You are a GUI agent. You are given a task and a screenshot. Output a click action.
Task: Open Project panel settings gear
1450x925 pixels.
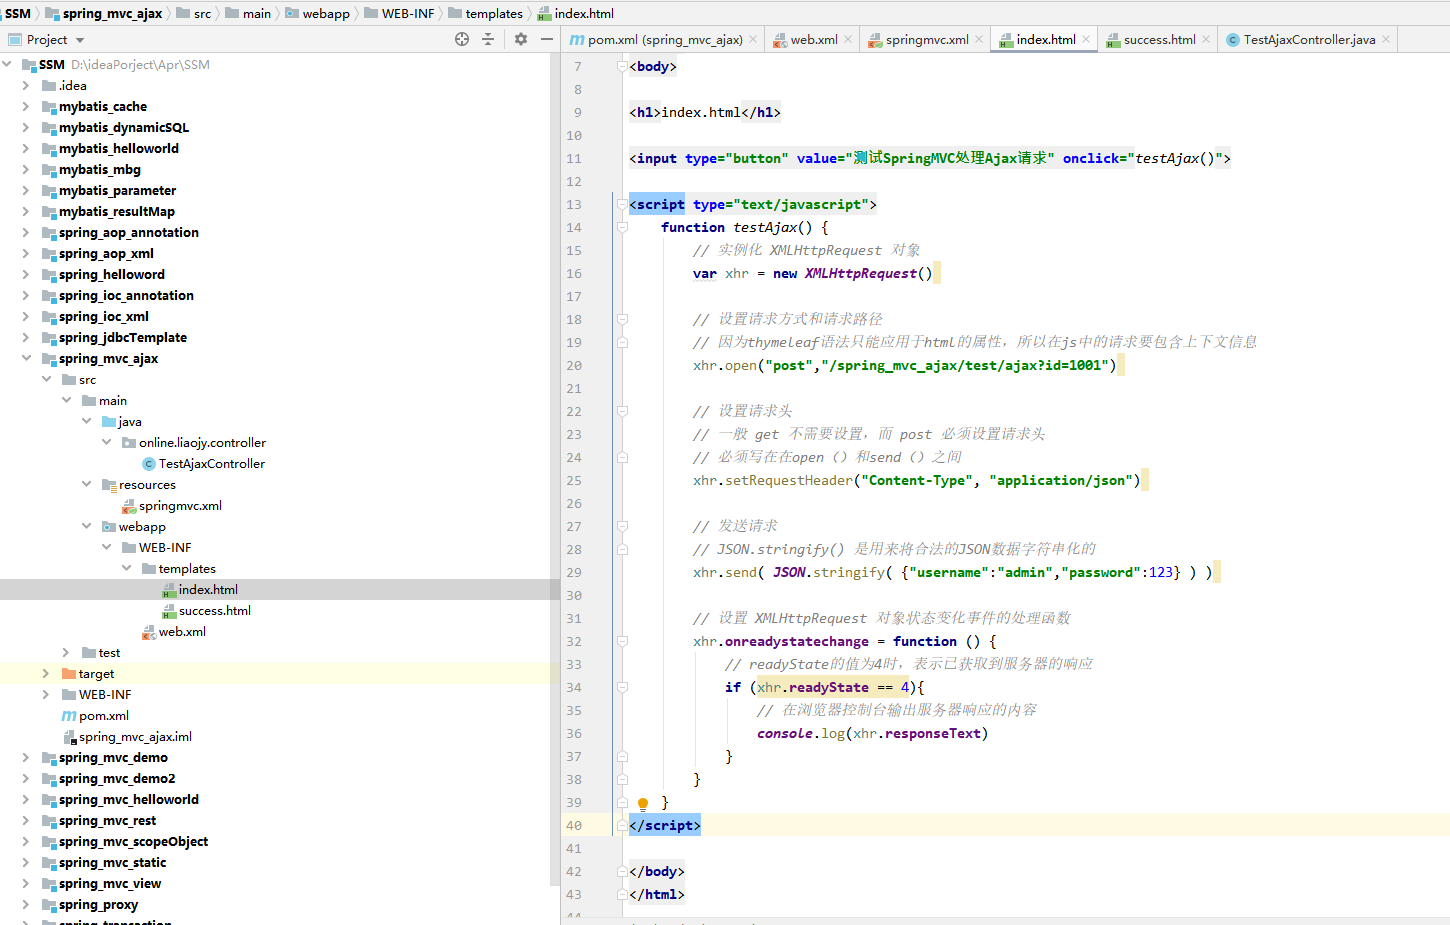click(521, 39)
